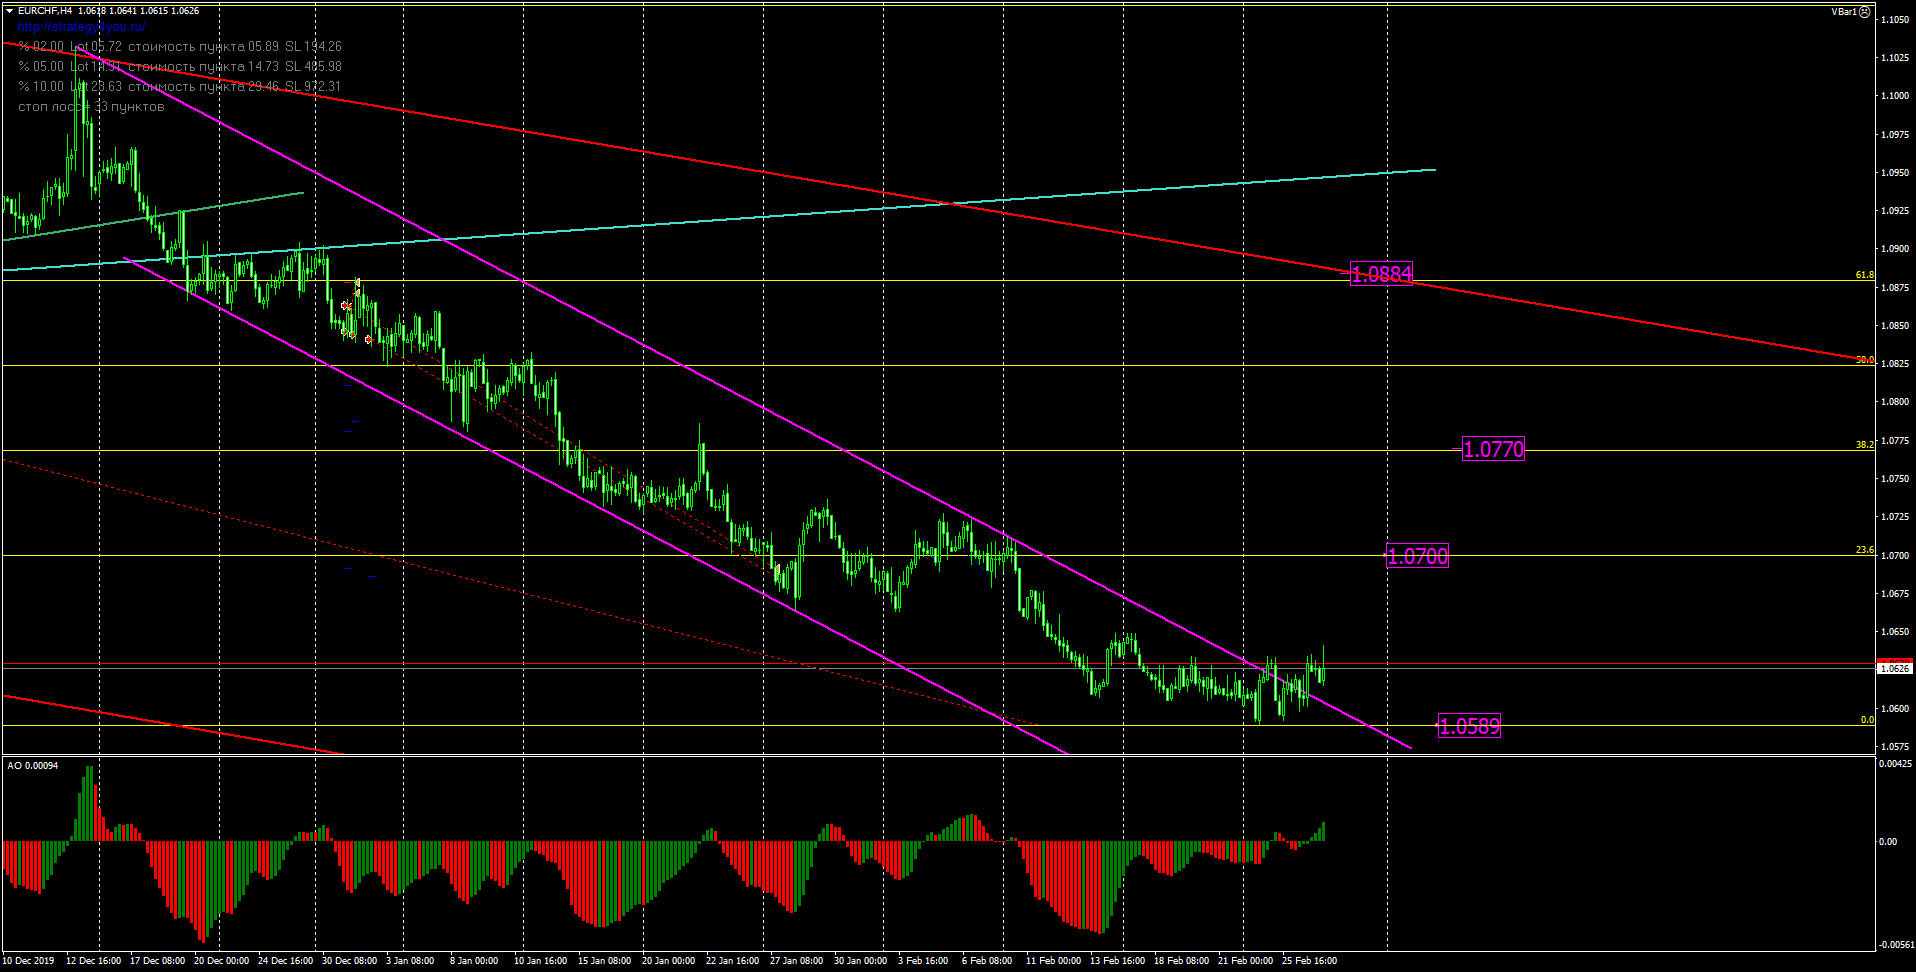Viewport: 1916px width, 972px height.
Task: Click the 0.0 Fibonacci level label
Action: pos(1866,720)
